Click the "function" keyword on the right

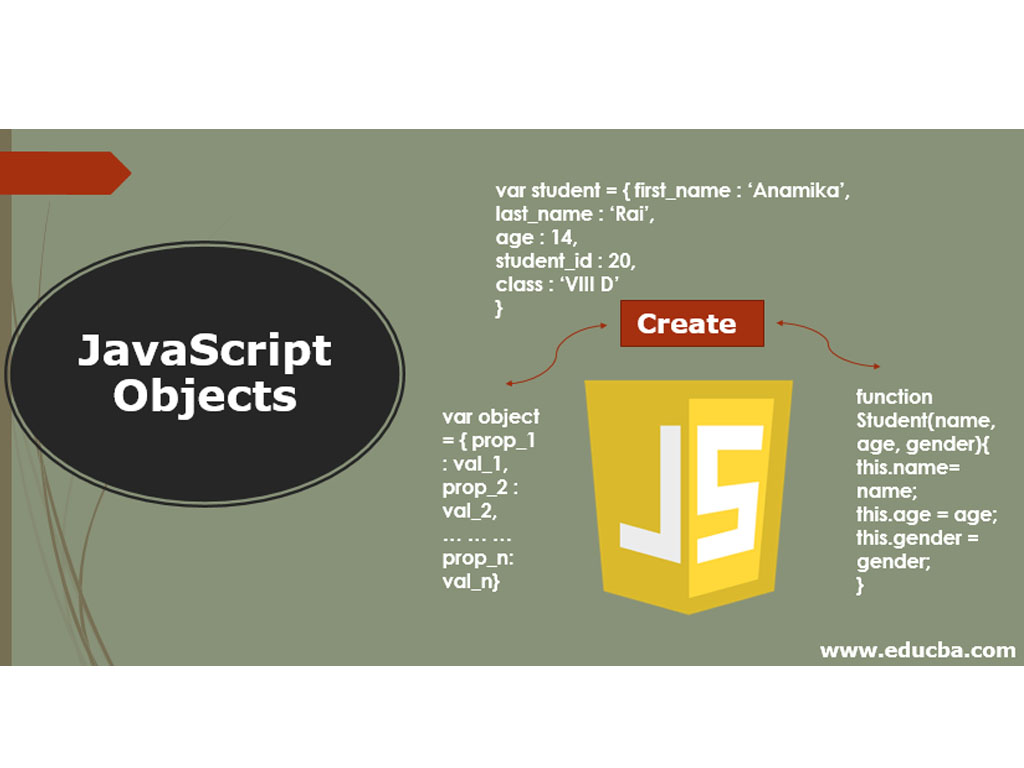click(894, 397)
